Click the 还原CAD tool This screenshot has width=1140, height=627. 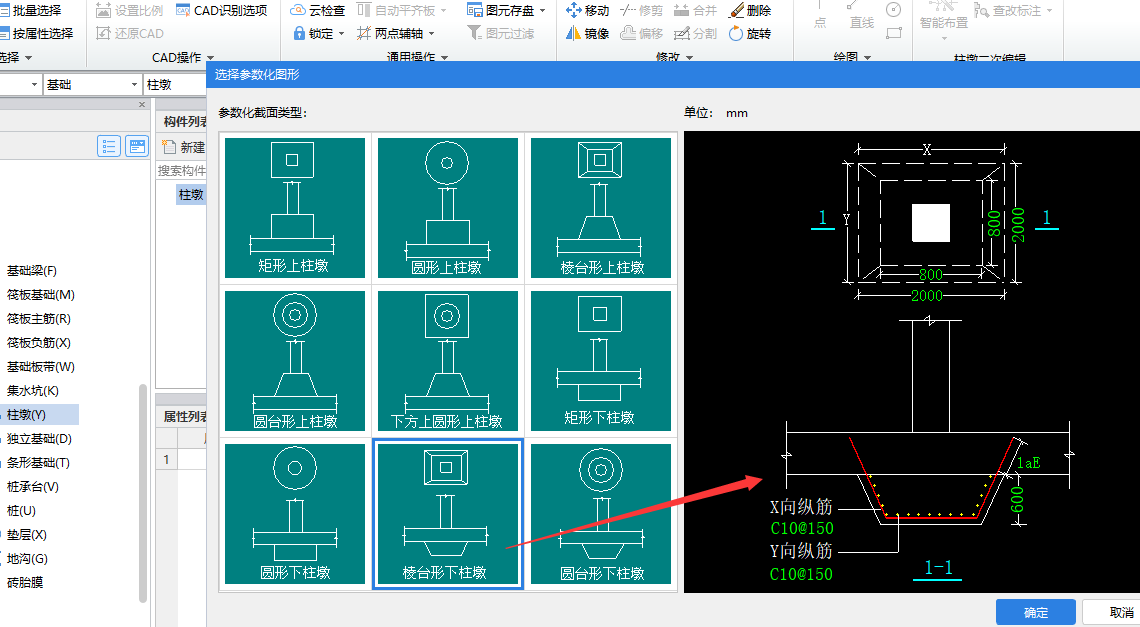[131, 33]
